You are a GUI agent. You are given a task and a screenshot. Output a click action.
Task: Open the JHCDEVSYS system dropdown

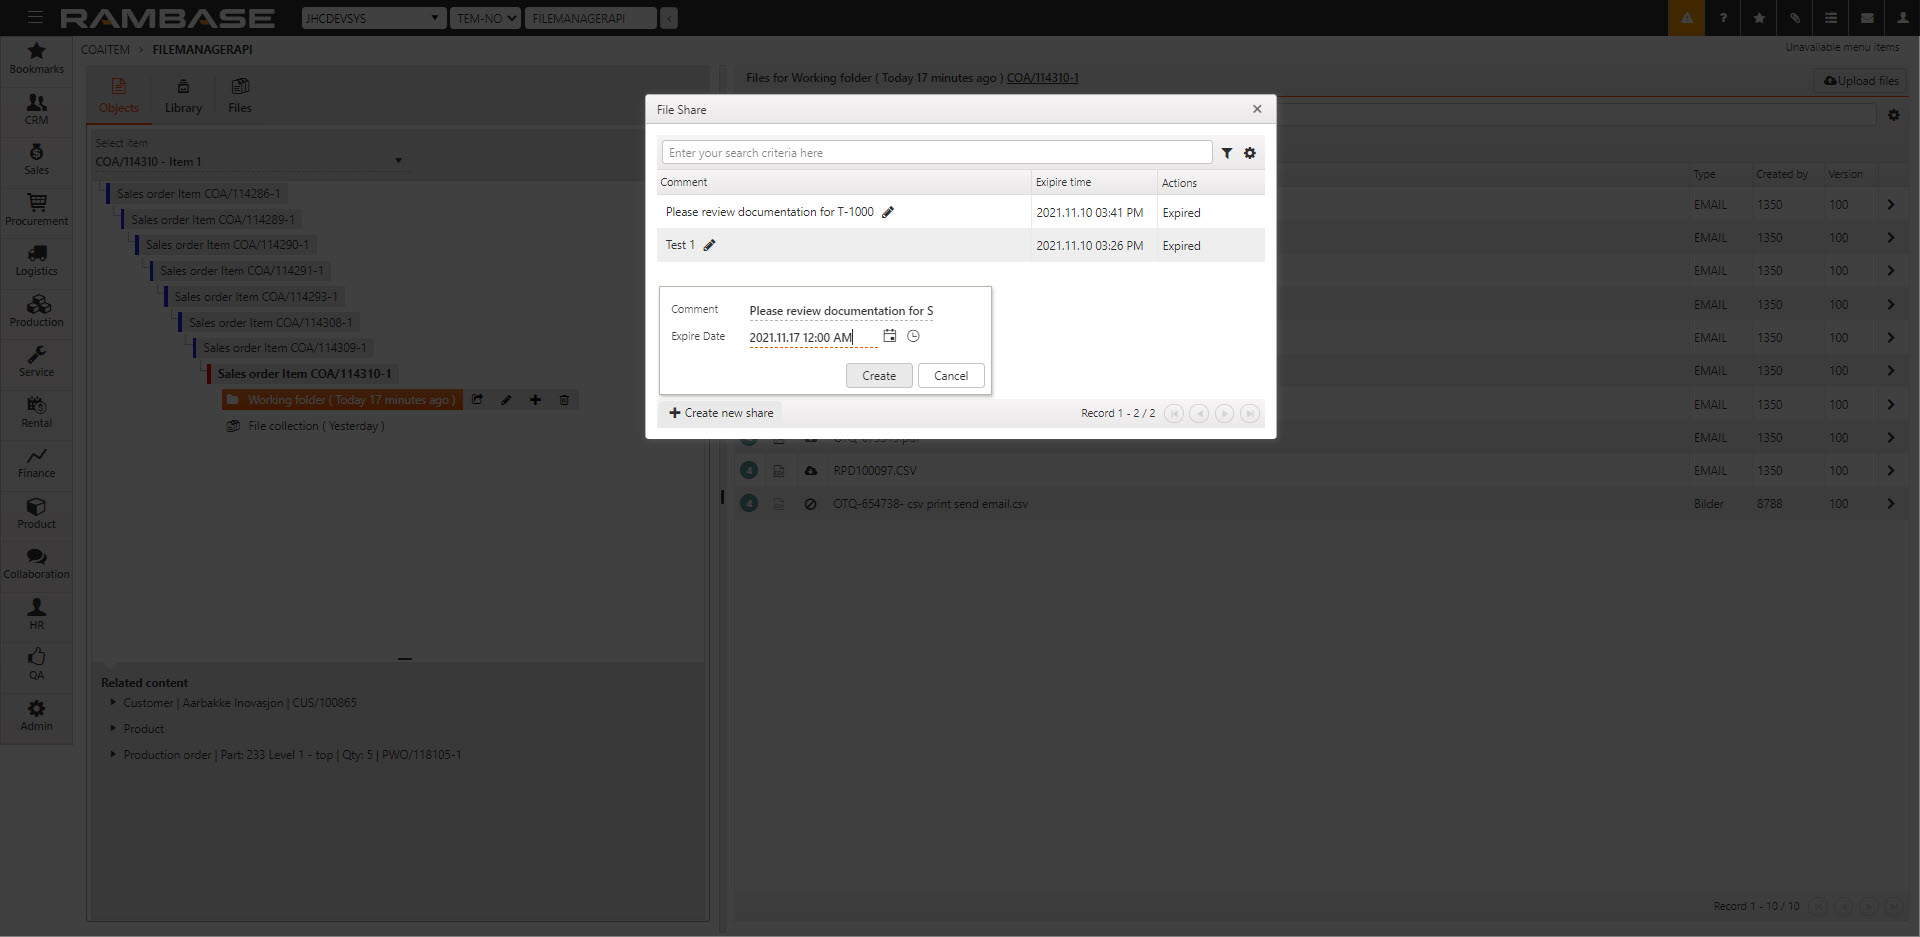click(x=373, y=18)
